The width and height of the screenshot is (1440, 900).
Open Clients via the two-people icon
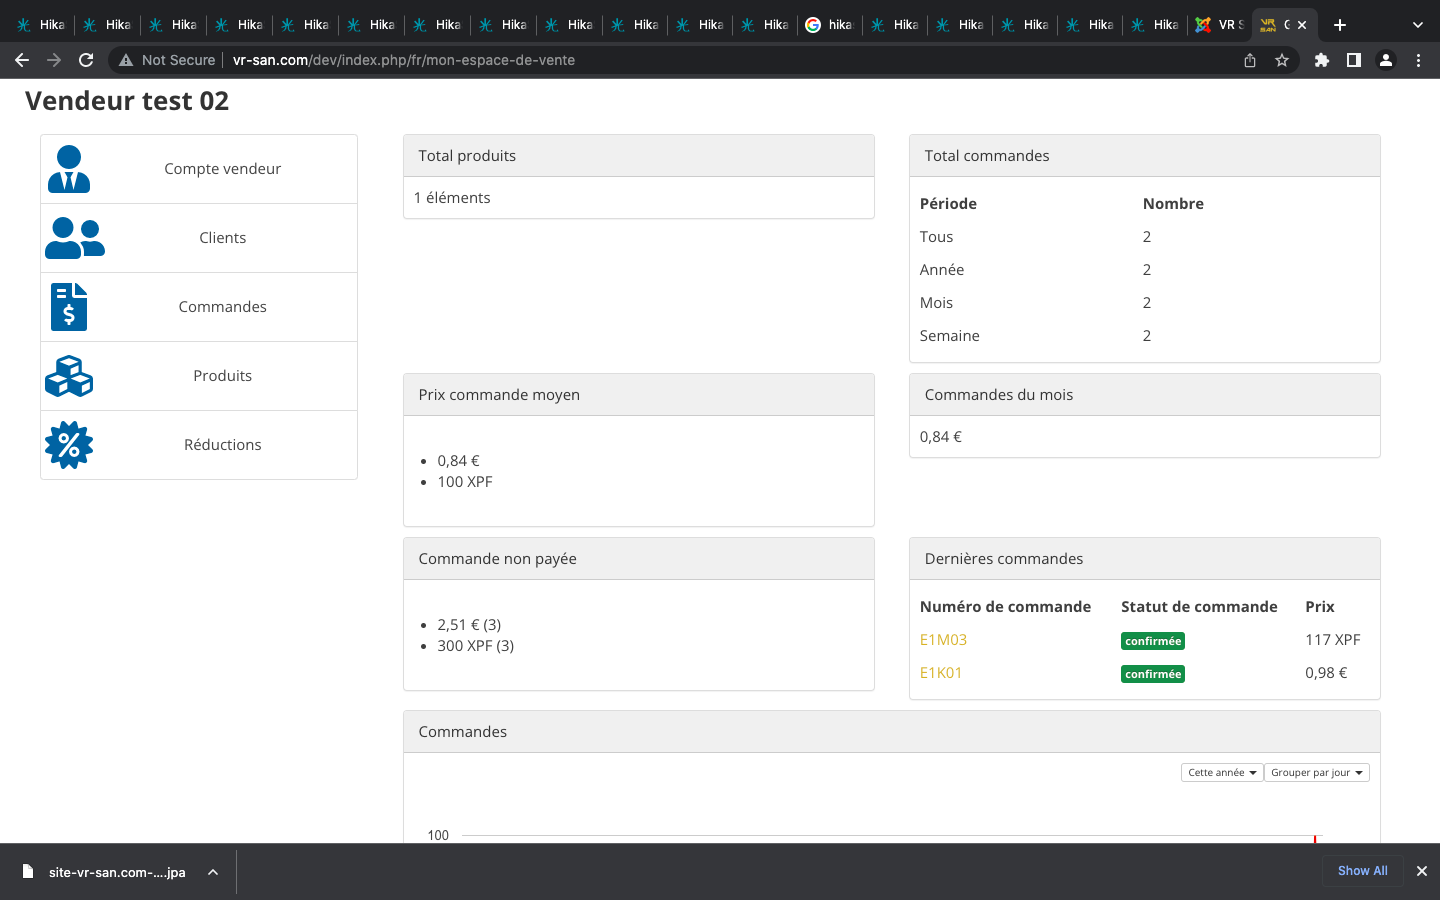[x=74, y=238]
